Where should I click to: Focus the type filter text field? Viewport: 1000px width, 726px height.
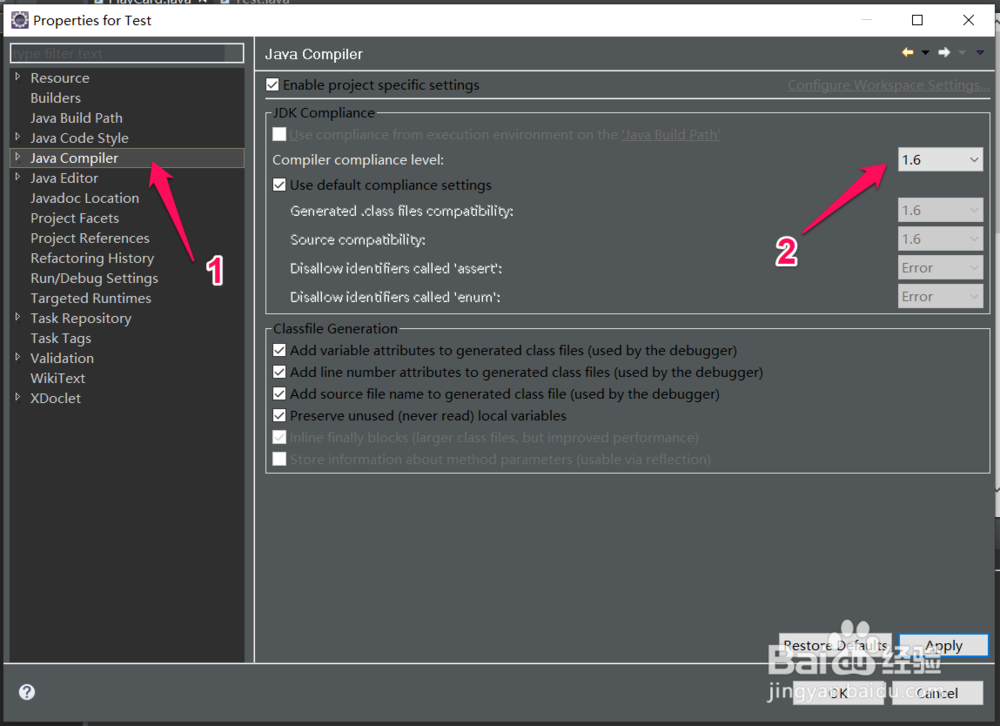click(127, 53)
